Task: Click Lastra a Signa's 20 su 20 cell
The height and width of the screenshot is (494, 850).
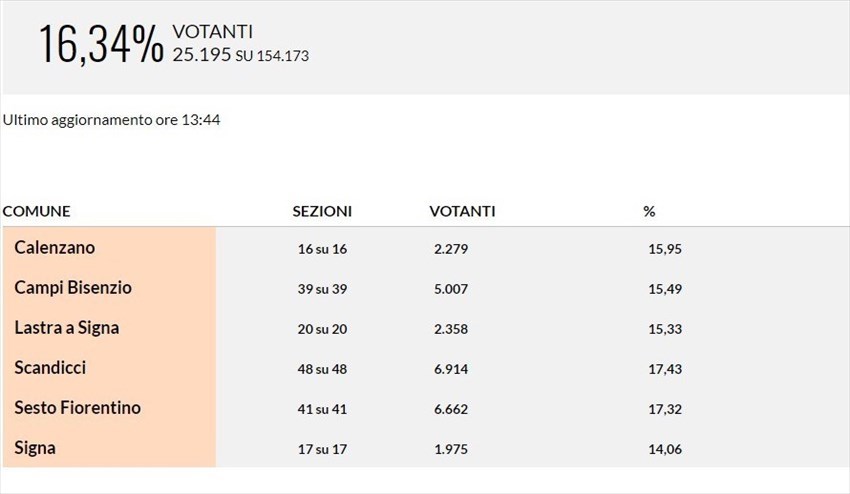Action: (322, 329)
